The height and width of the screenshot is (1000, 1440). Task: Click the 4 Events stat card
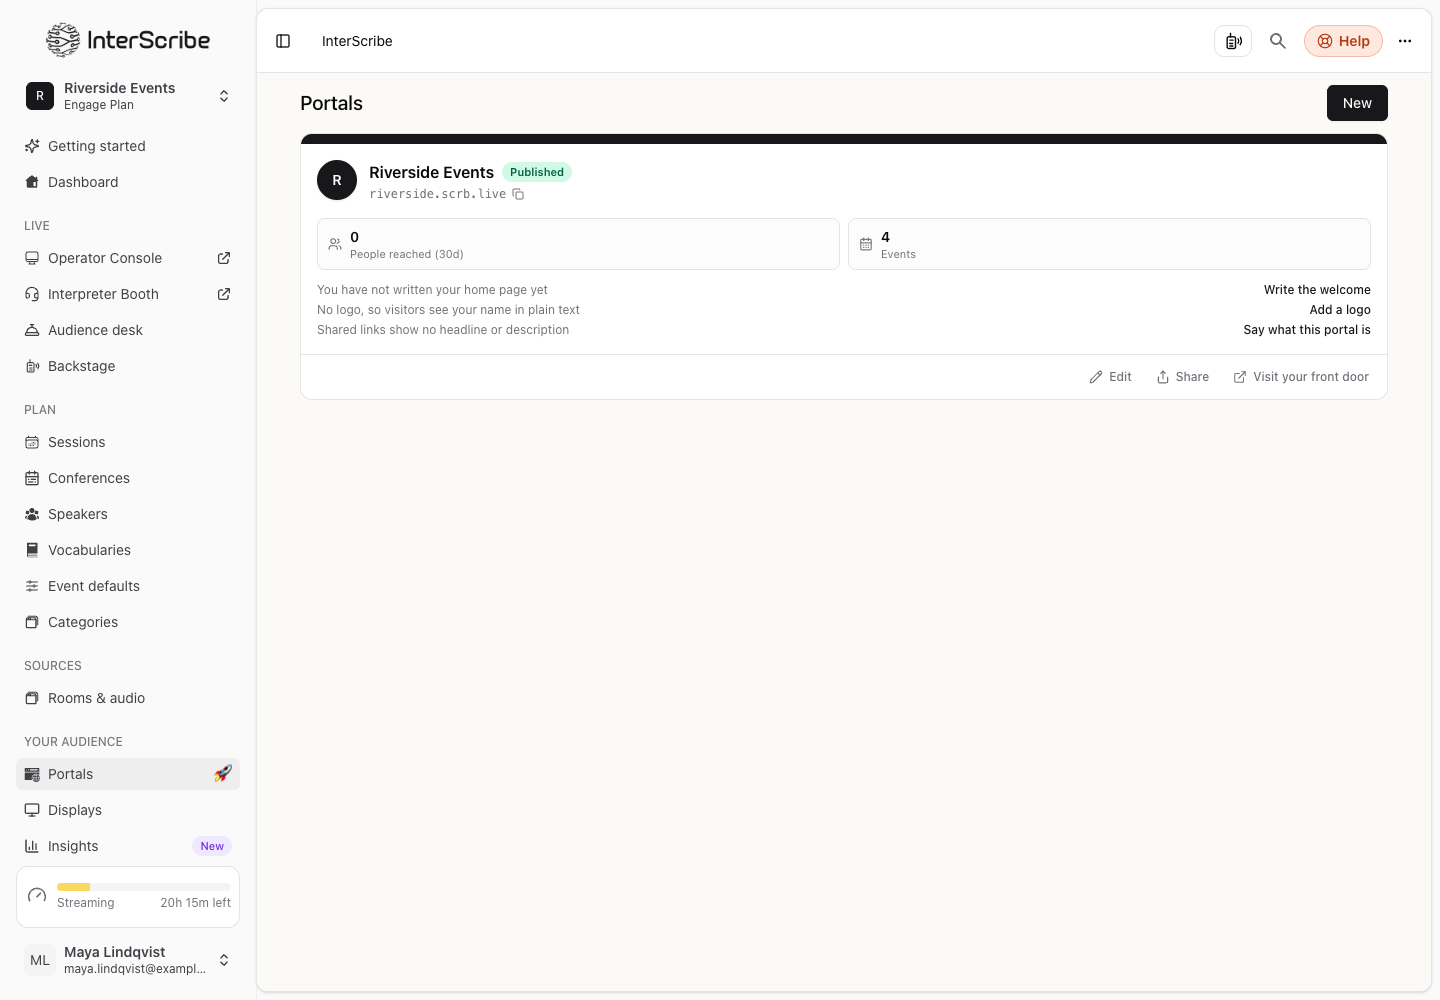(x=1109, y=244)
